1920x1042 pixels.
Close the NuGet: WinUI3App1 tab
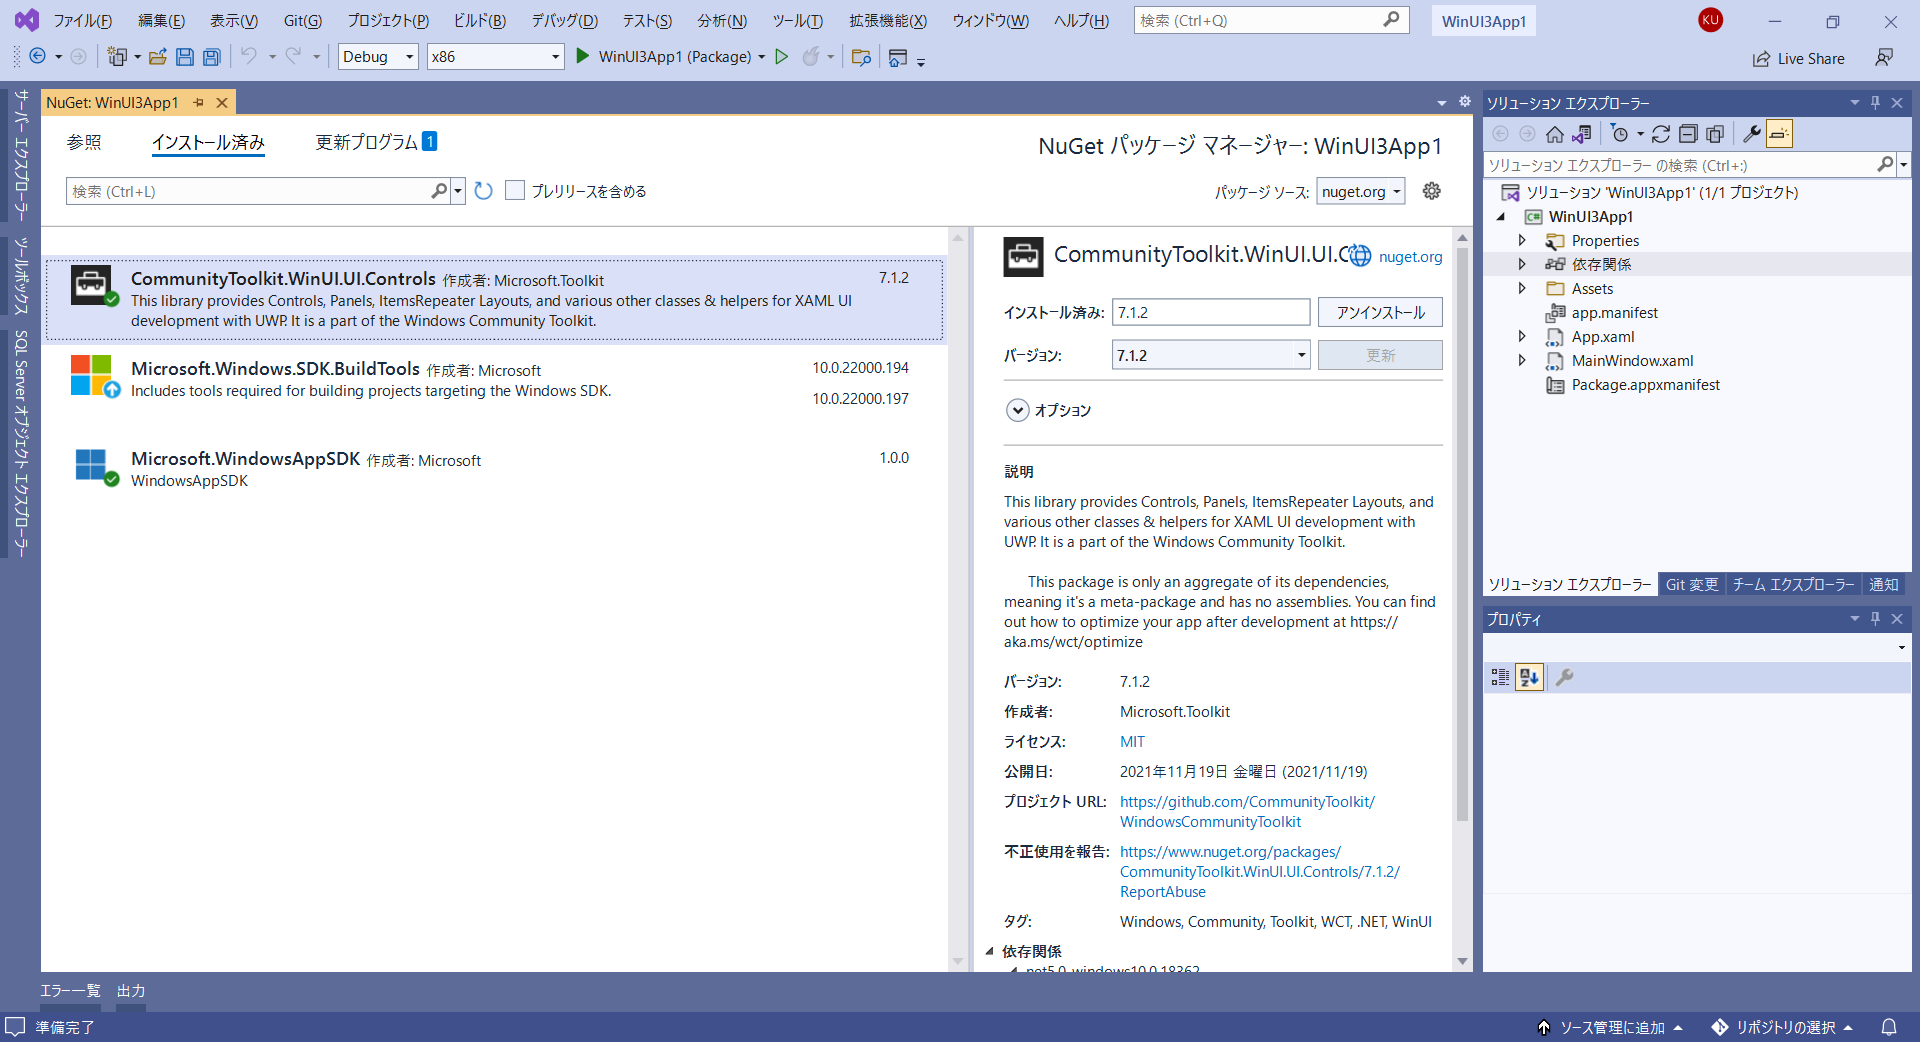point(222,103)
